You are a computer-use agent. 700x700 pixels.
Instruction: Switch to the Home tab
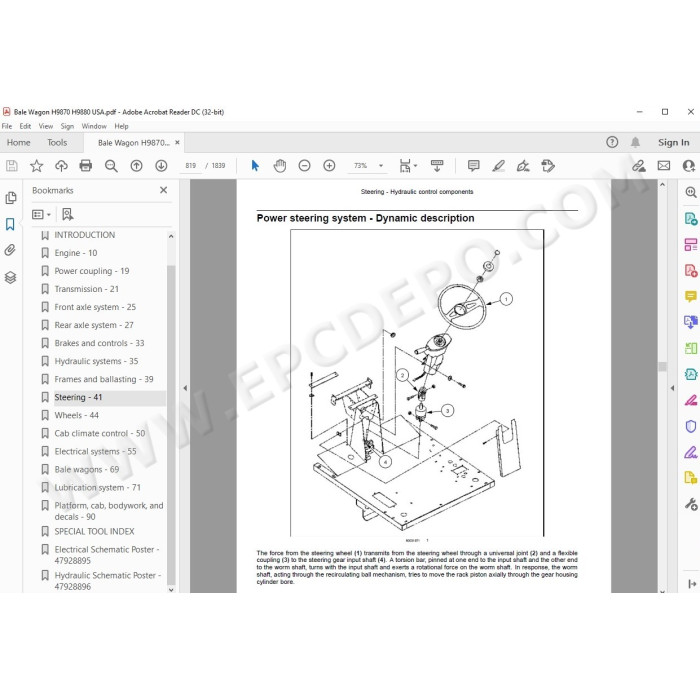point(19,142)
